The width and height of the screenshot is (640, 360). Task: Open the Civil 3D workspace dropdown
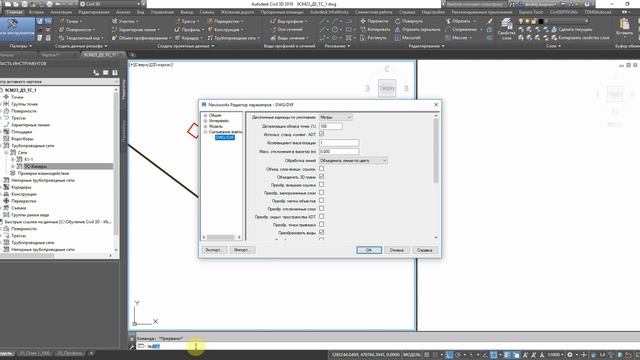[111, 4]
